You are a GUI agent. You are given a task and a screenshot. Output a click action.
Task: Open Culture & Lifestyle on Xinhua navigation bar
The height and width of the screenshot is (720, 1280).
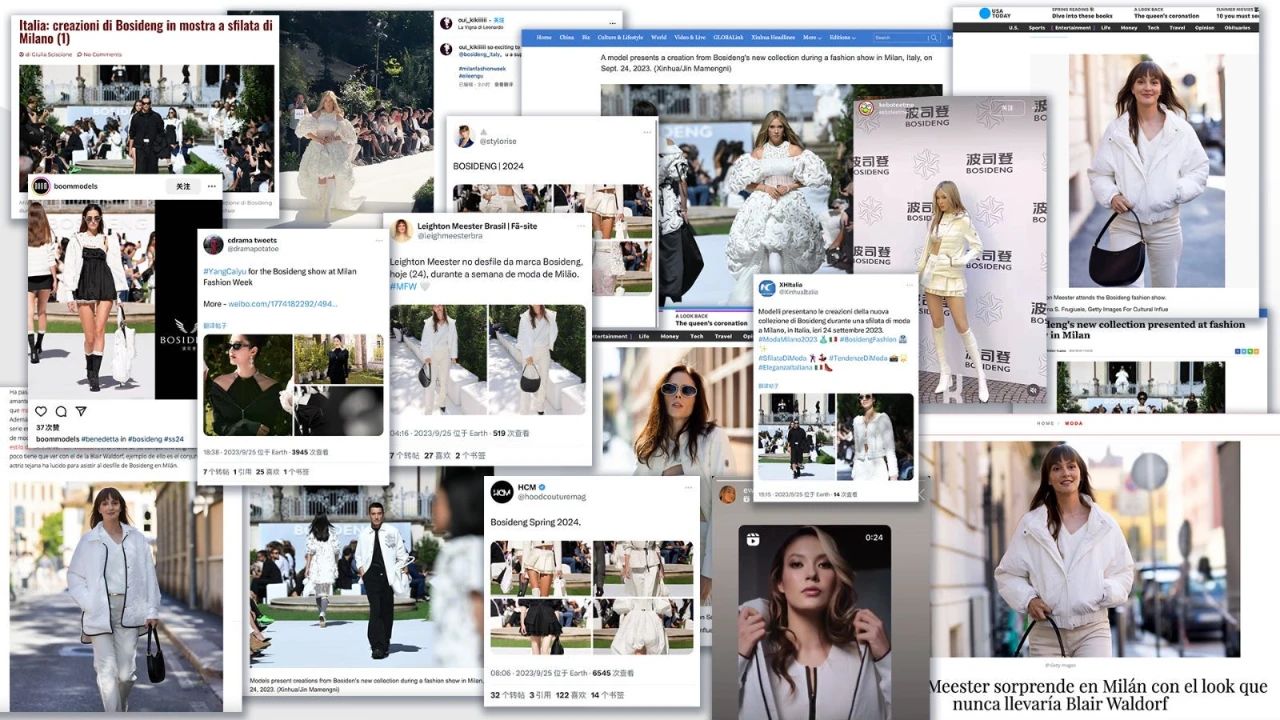tap(621, 37)
